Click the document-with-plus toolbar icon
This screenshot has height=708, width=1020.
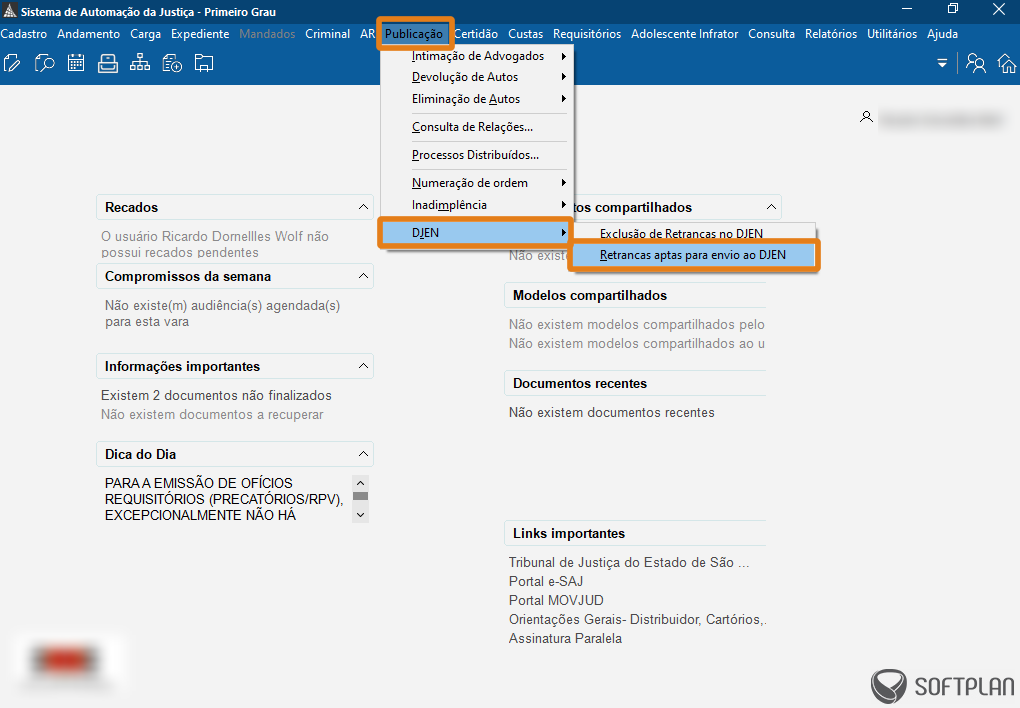tap(172, 63)
